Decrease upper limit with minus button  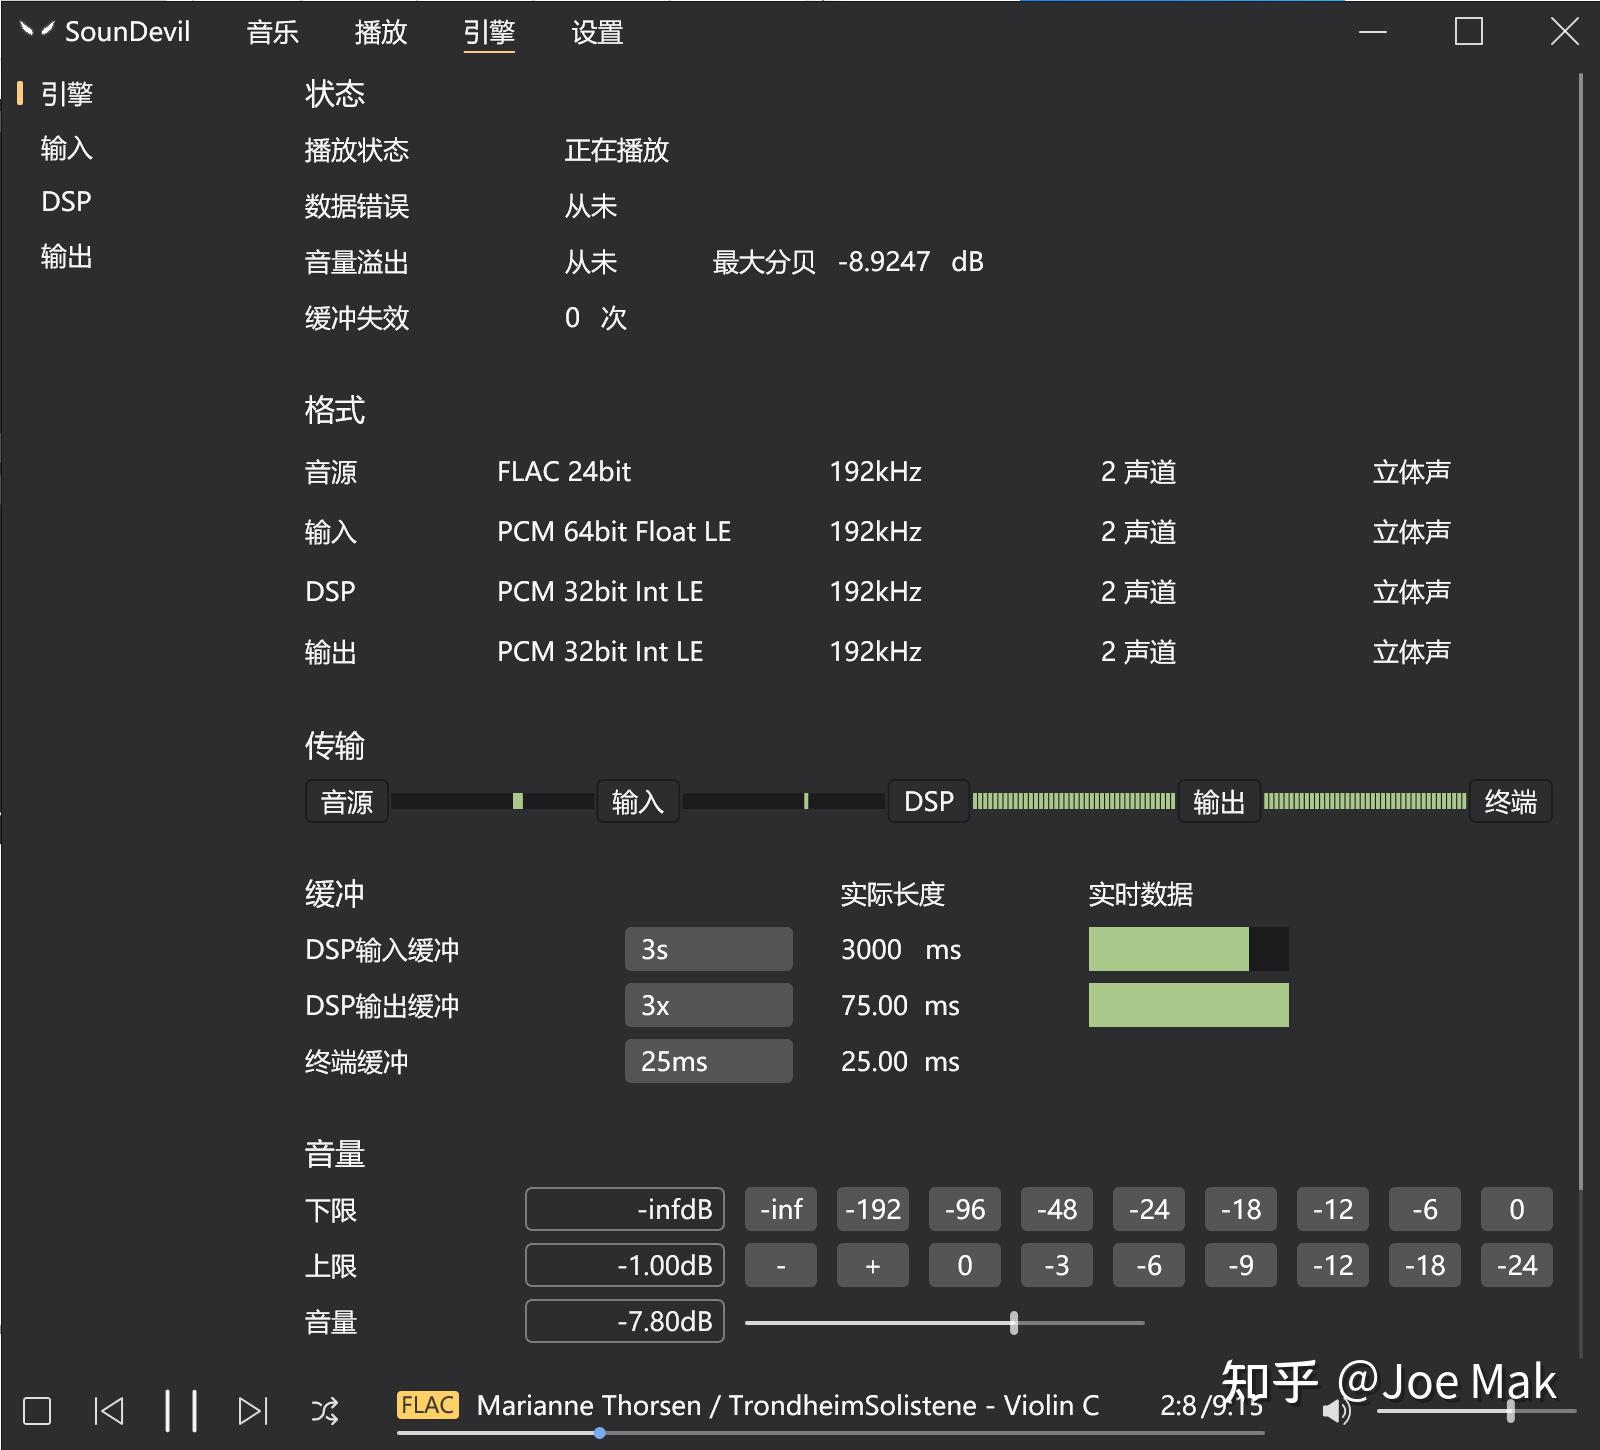tap(781, 1265)
